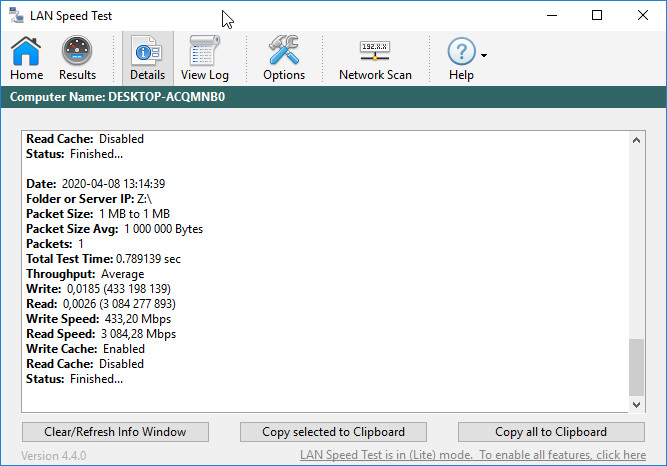Screen dimensions: 667x466
Task: Launch Network Scan from the toolbar
Action: [x=375, y=58]
